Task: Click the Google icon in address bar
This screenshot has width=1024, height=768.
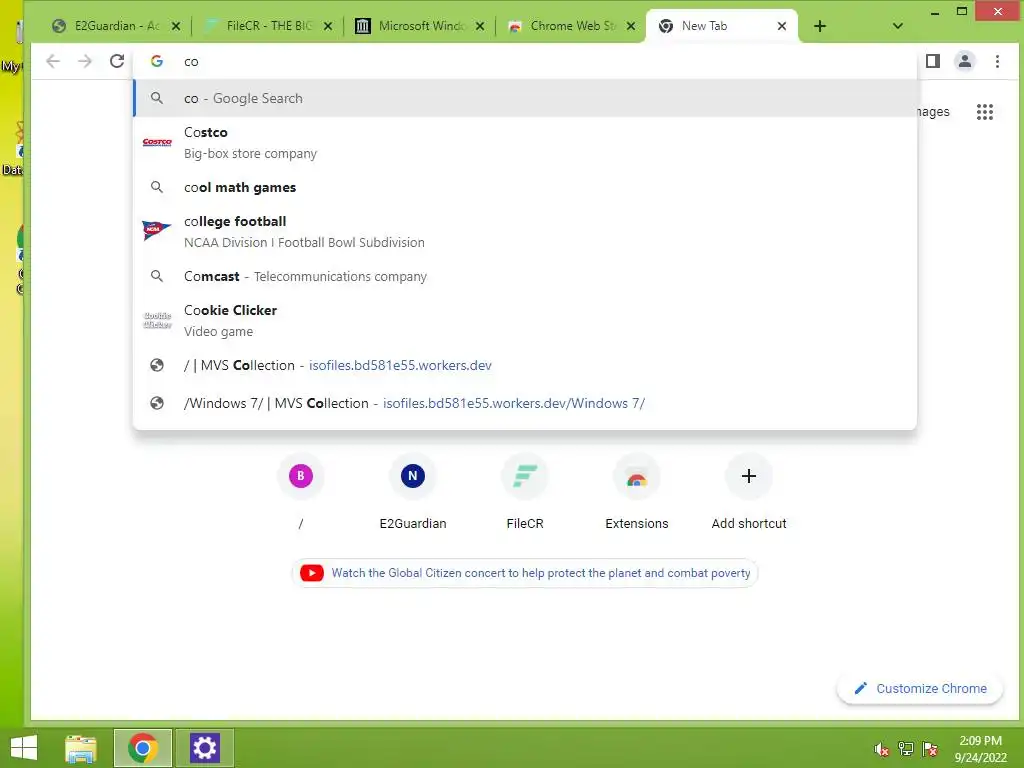Action: tap(157, 61)
